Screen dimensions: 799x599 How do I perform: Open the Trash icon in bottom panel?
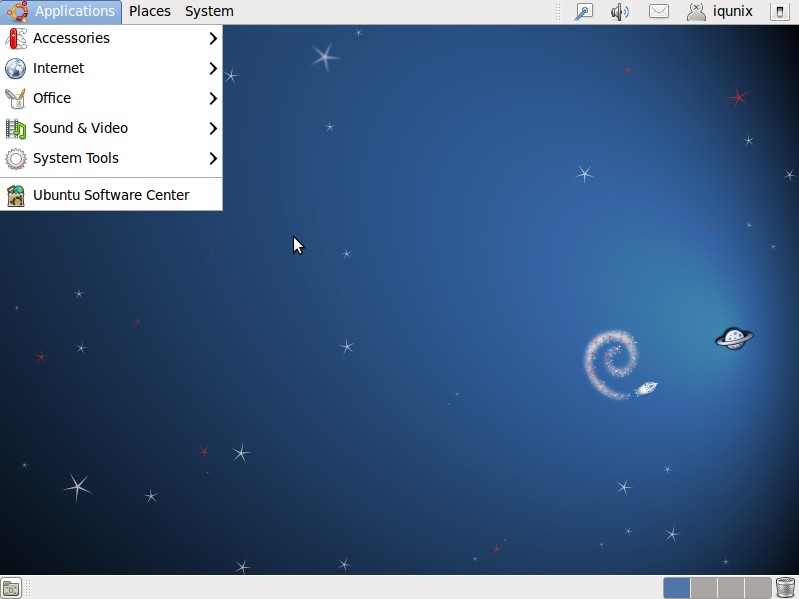(x=785, y=588)
